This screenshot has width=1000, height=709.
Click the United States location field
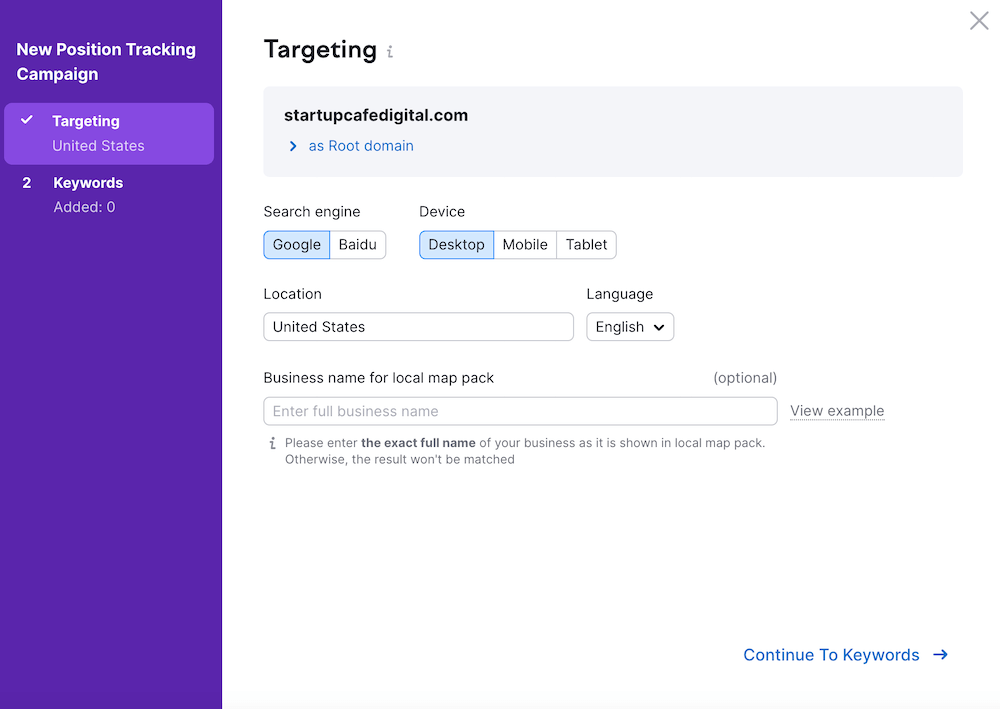click(x=418, y=327)
